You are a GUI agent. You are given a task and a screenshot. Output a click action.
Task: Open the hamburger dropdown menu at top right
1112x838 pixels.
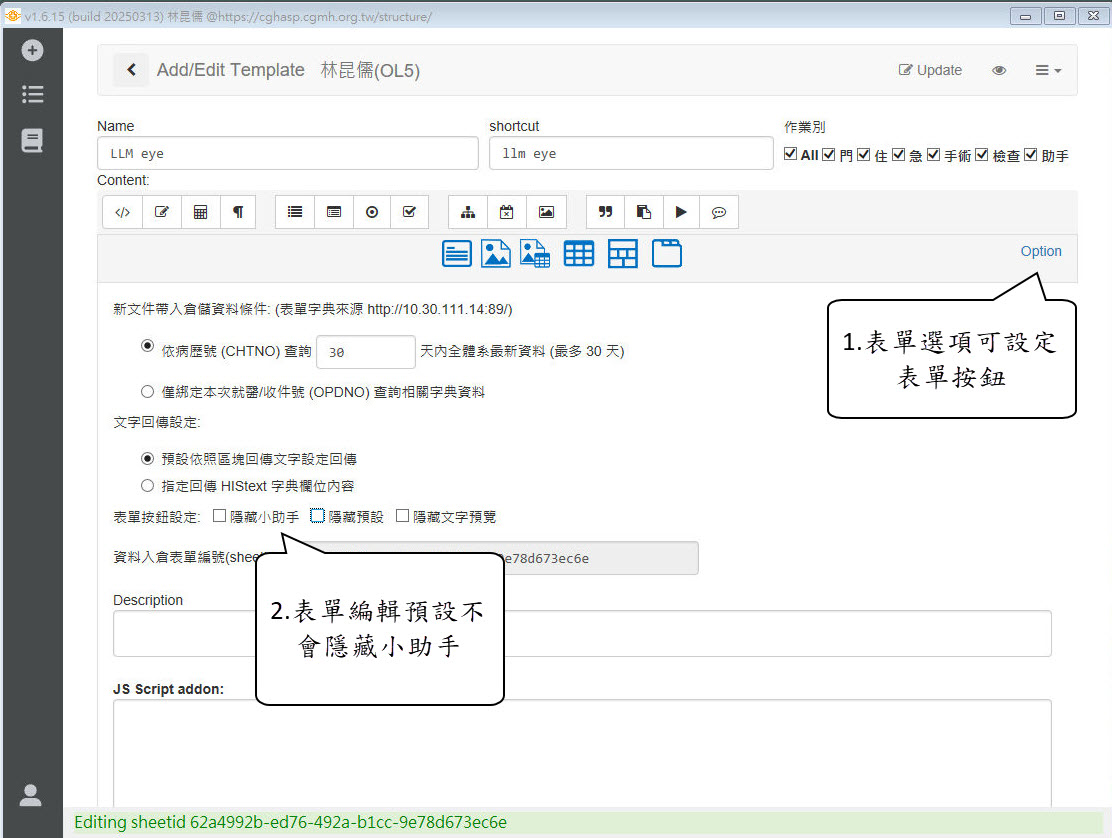(1047, 70)
